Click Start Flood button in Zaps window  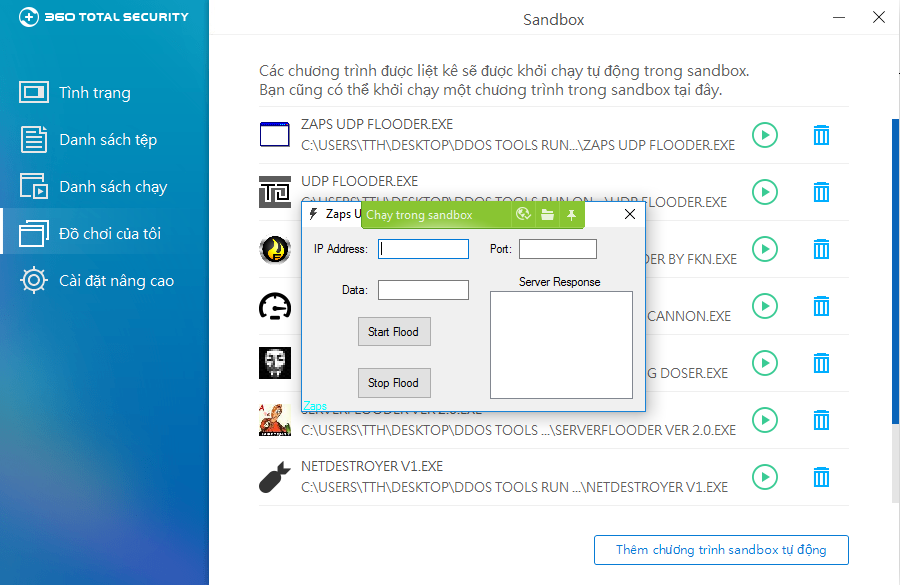(x=394, y=332)
